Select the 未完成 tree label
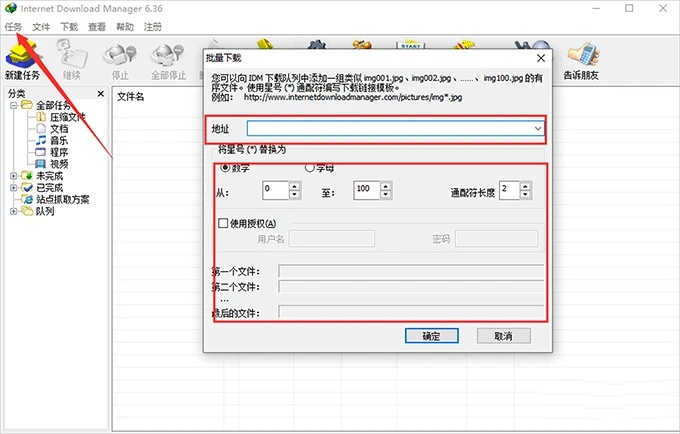This screenshot has height=434, width=680. coord(49,176)
